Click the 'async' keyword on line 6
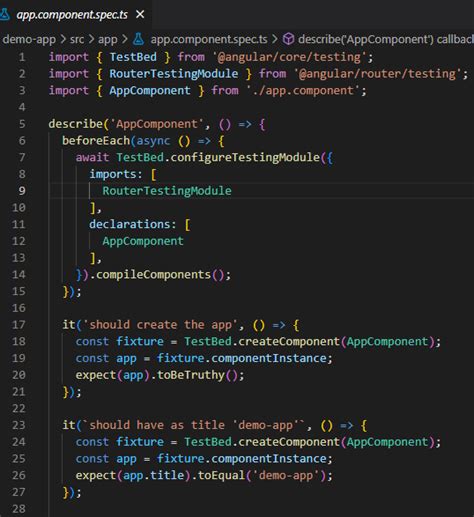 pyautogui.click(x=153, y=141)
